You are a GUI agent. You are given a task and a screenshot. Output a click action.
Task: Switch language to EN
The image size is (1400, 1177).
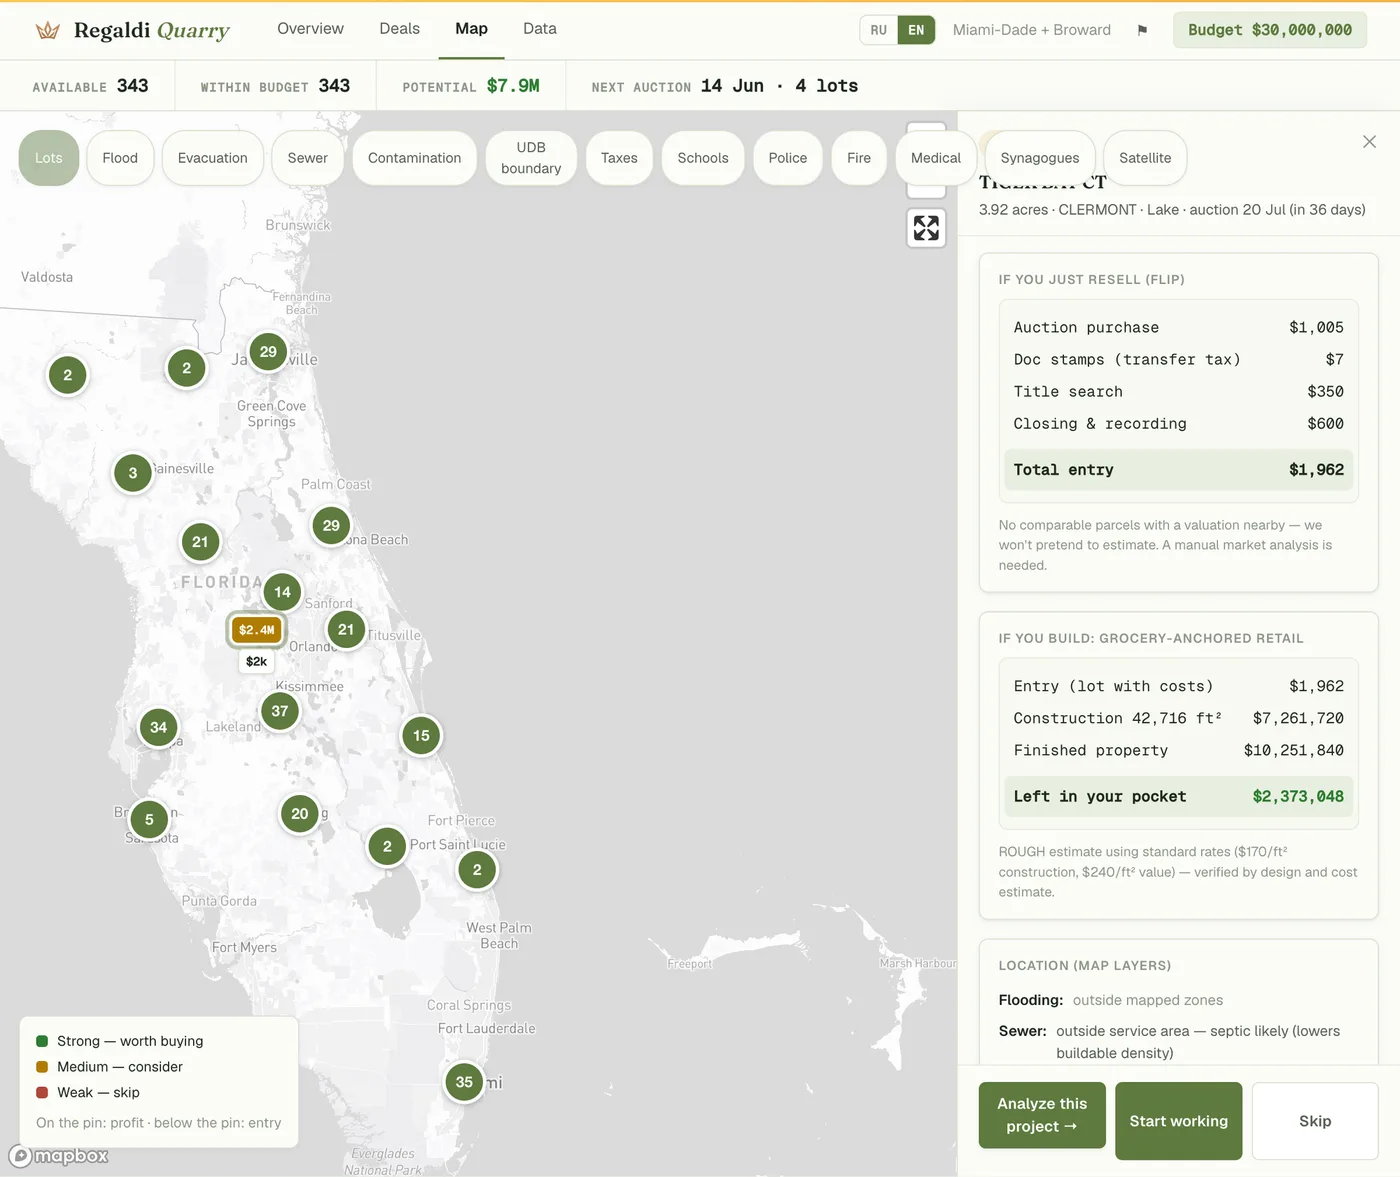point(916,30)
